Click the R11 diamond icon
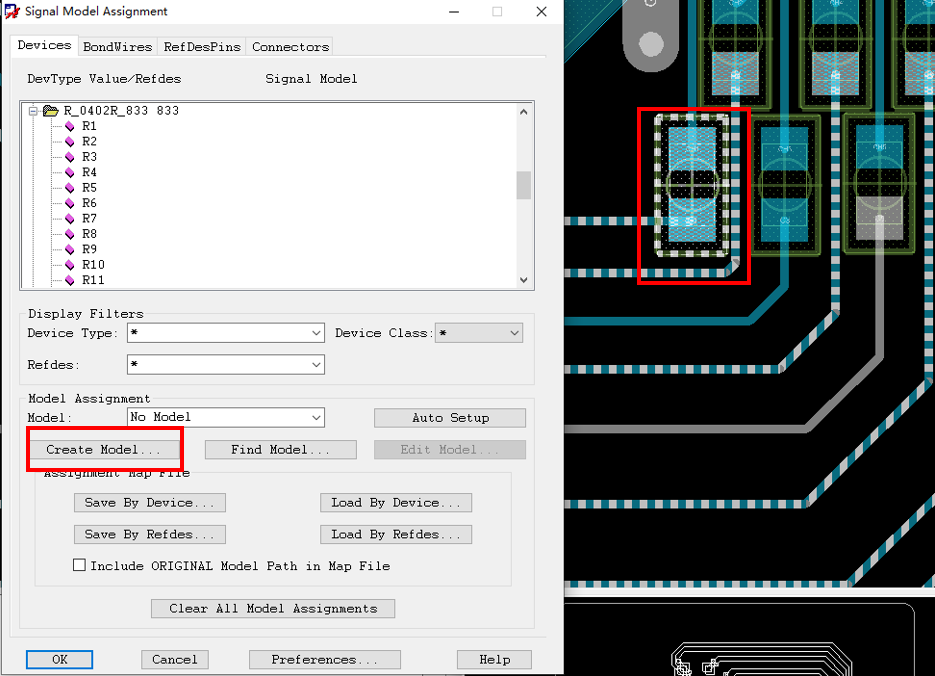 [70, 281]
